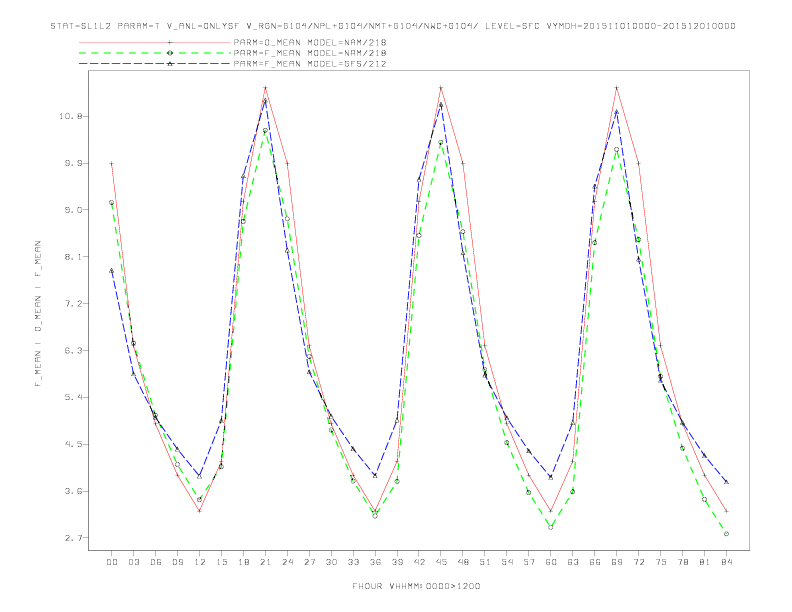792x612 pixels.
Task: Click y-axis tick label 10.8
Action: pyautogui.click(x=70, y=116)
